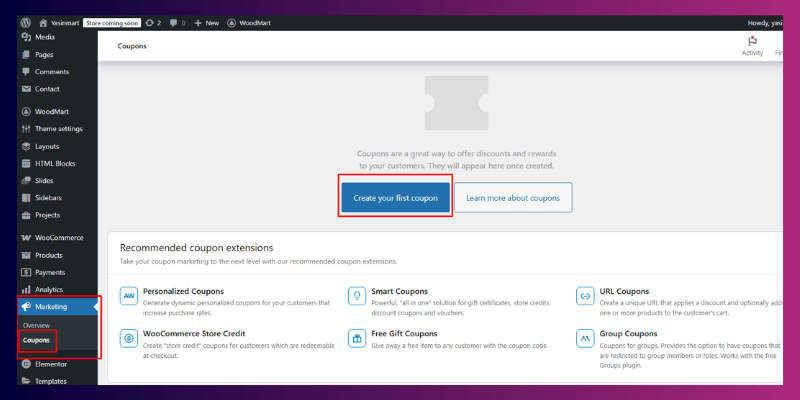Click the Free Gift Coupons gift icon

tap(357, 338)
